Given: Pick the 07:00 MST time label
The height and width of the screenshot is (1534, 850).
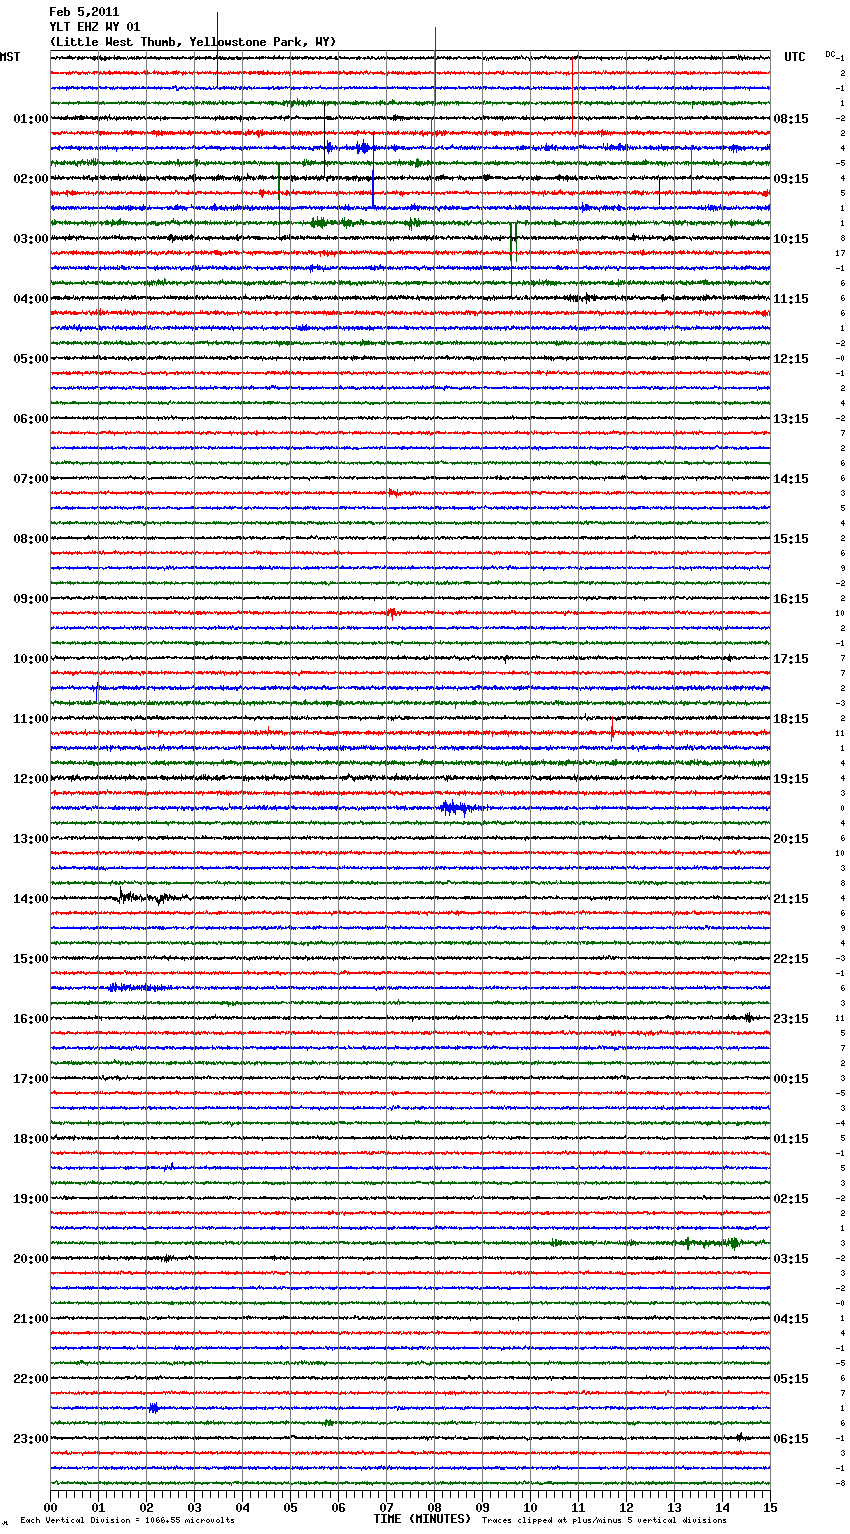Looking at the screenshot, I should (x=31, y=479).
